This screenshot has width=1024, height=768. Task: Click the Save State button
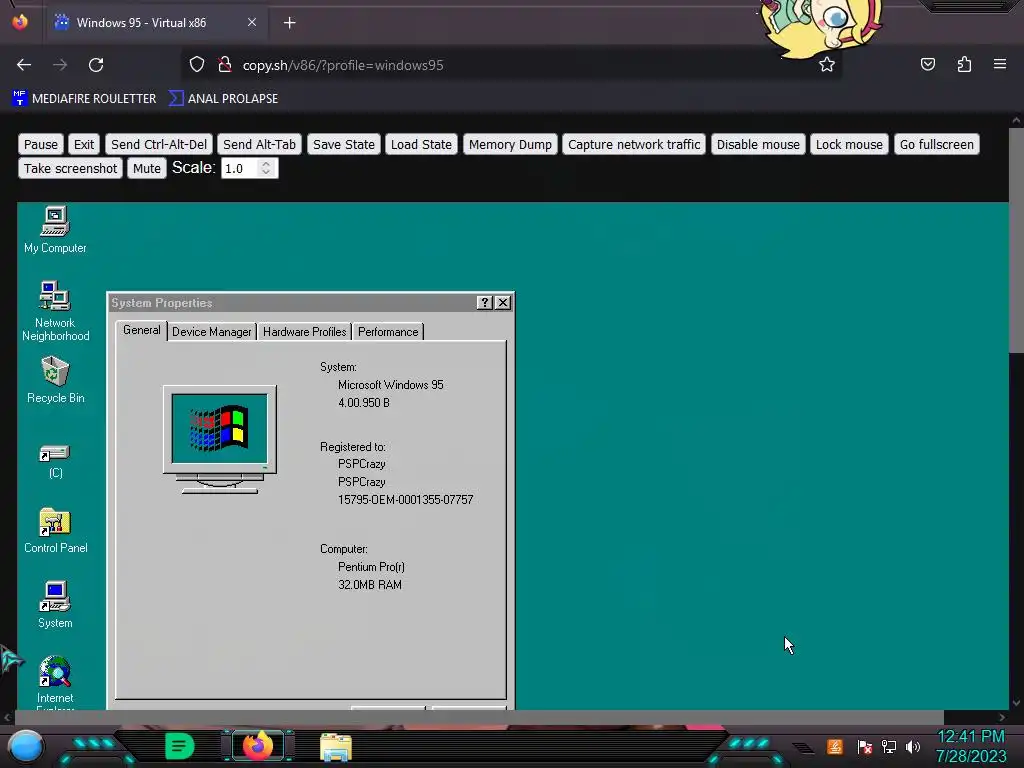(344, 144)
